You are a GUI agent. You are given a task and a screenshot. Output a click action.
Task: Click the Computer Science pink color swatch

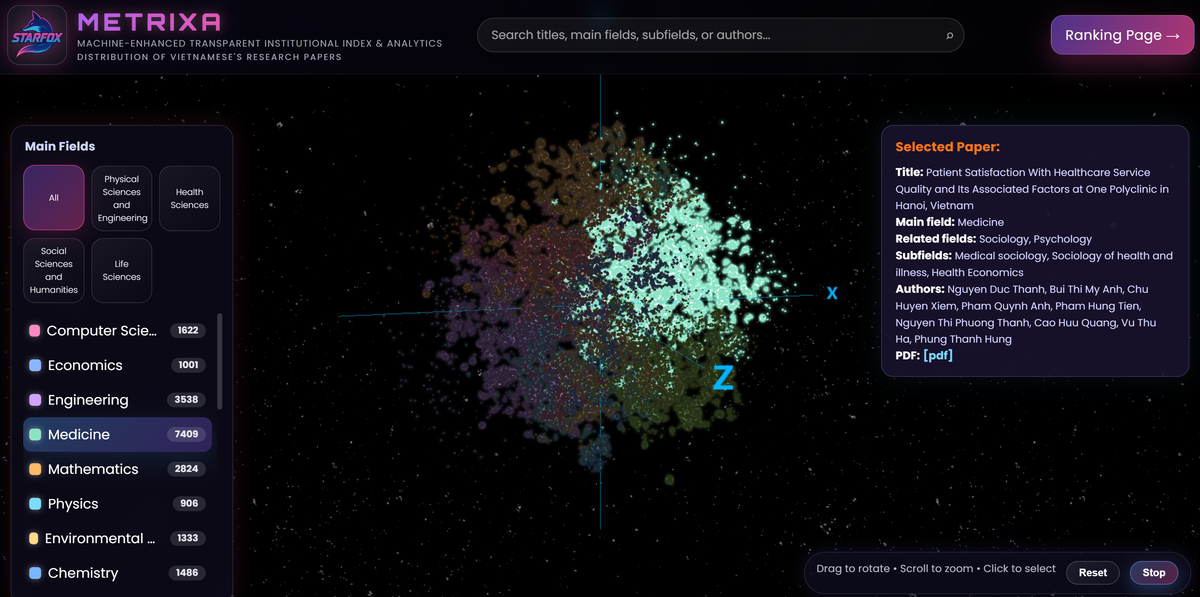(35, 331)
